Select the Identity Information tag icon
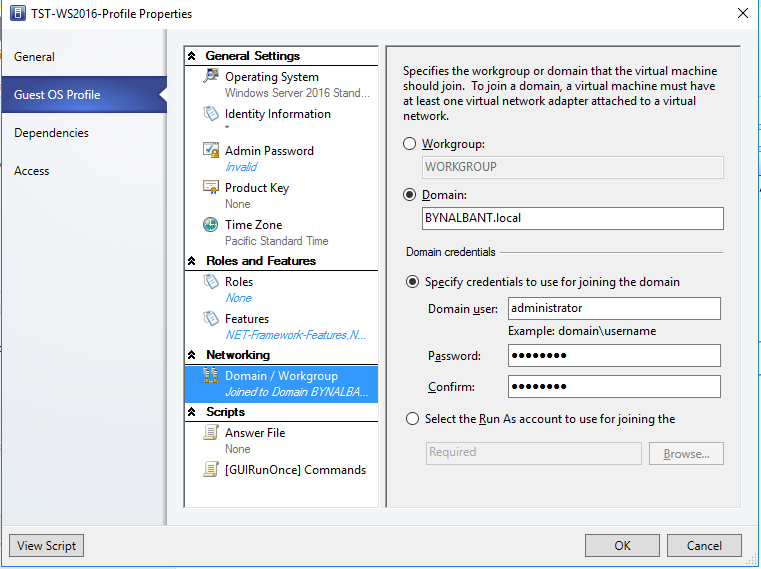This screenshot has width=761, height=569. pyautogui.click(x=211, y=113)
